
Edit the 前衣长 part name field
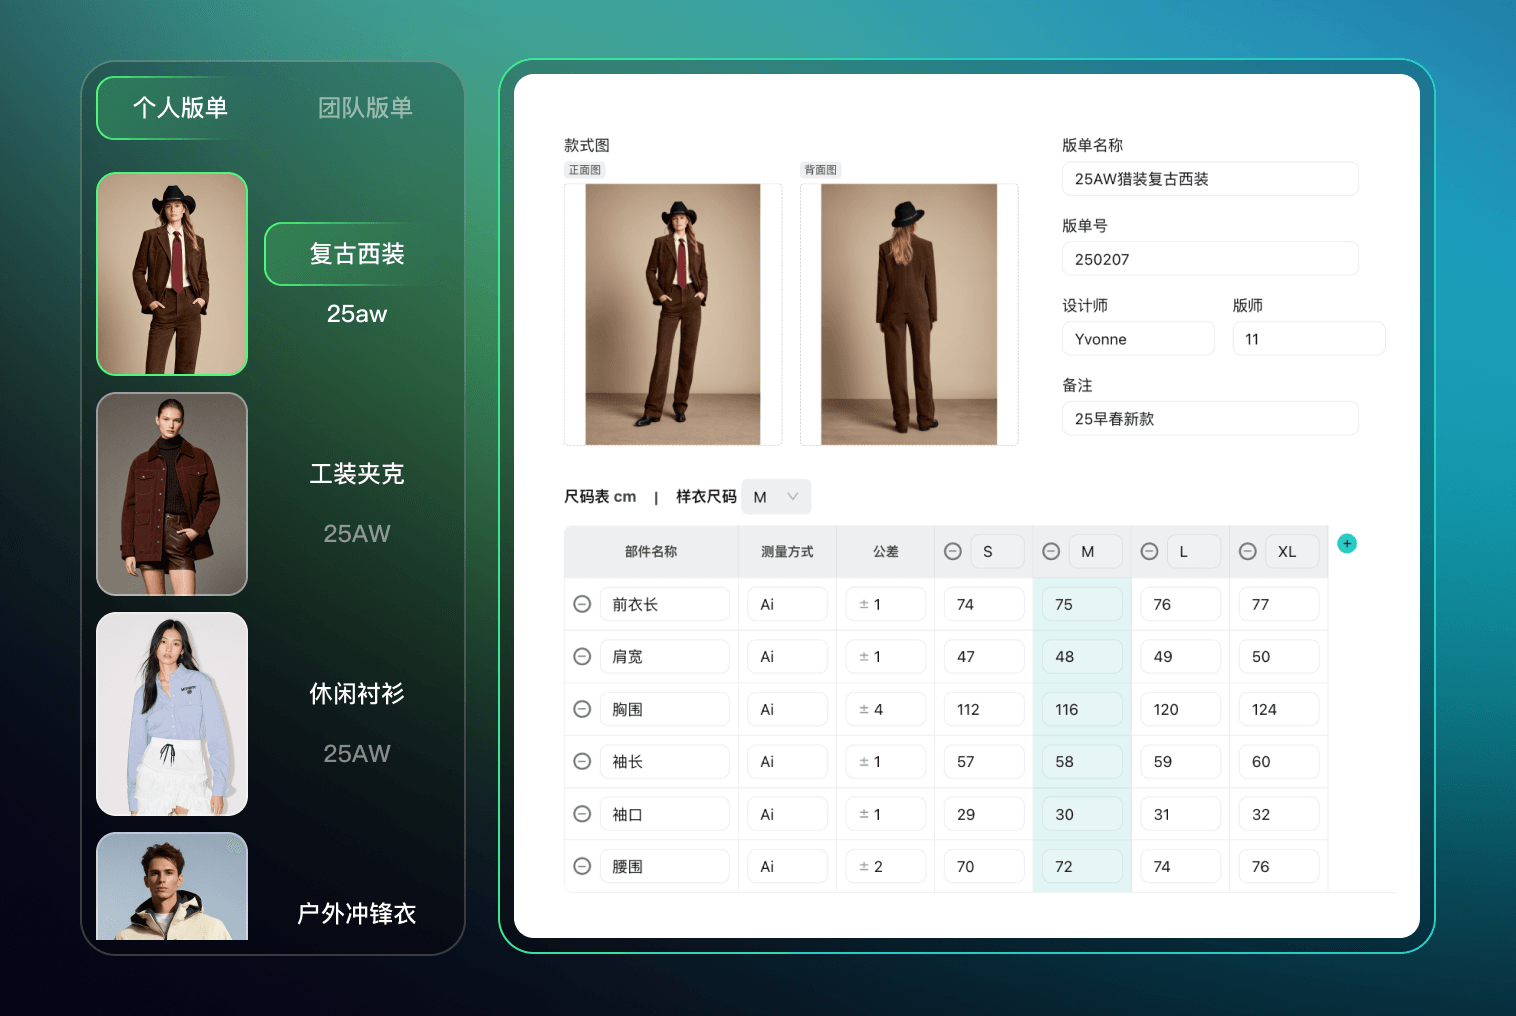point(665,604)
